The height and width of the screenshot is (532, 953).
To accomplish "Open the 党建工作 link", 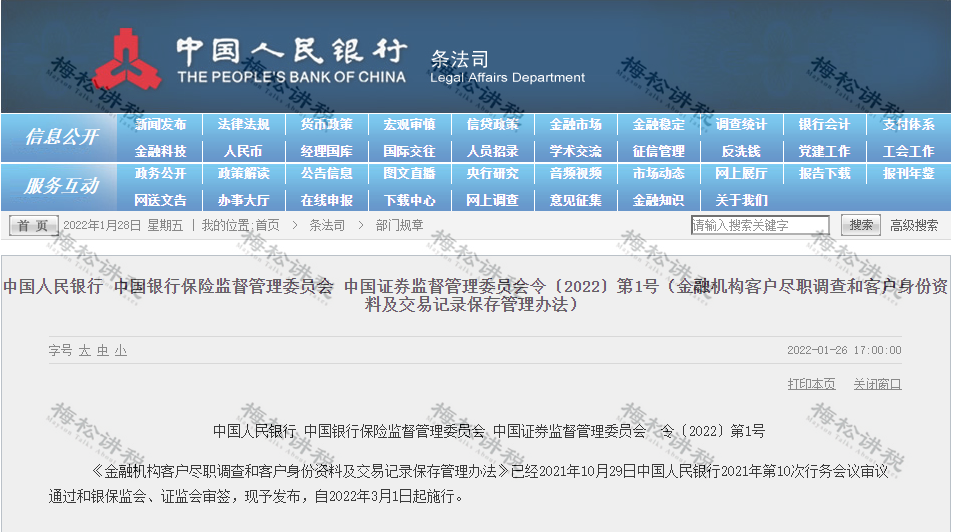I will click(824, 151).
